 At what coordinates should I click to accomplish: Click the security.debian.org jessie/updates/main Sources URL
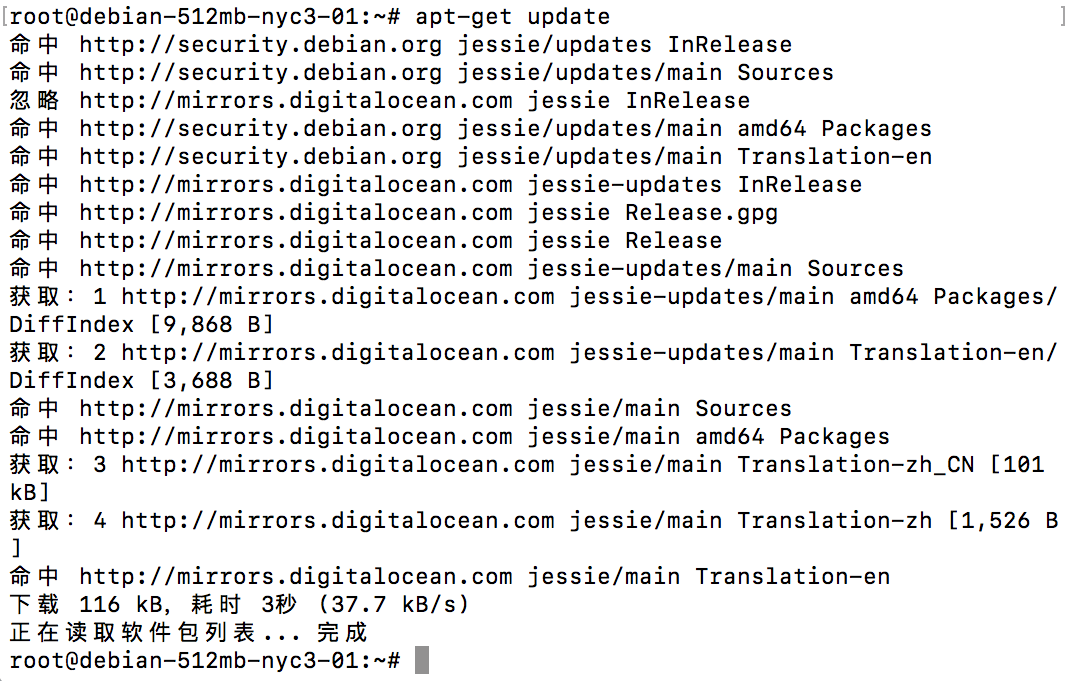click(456, 73)
